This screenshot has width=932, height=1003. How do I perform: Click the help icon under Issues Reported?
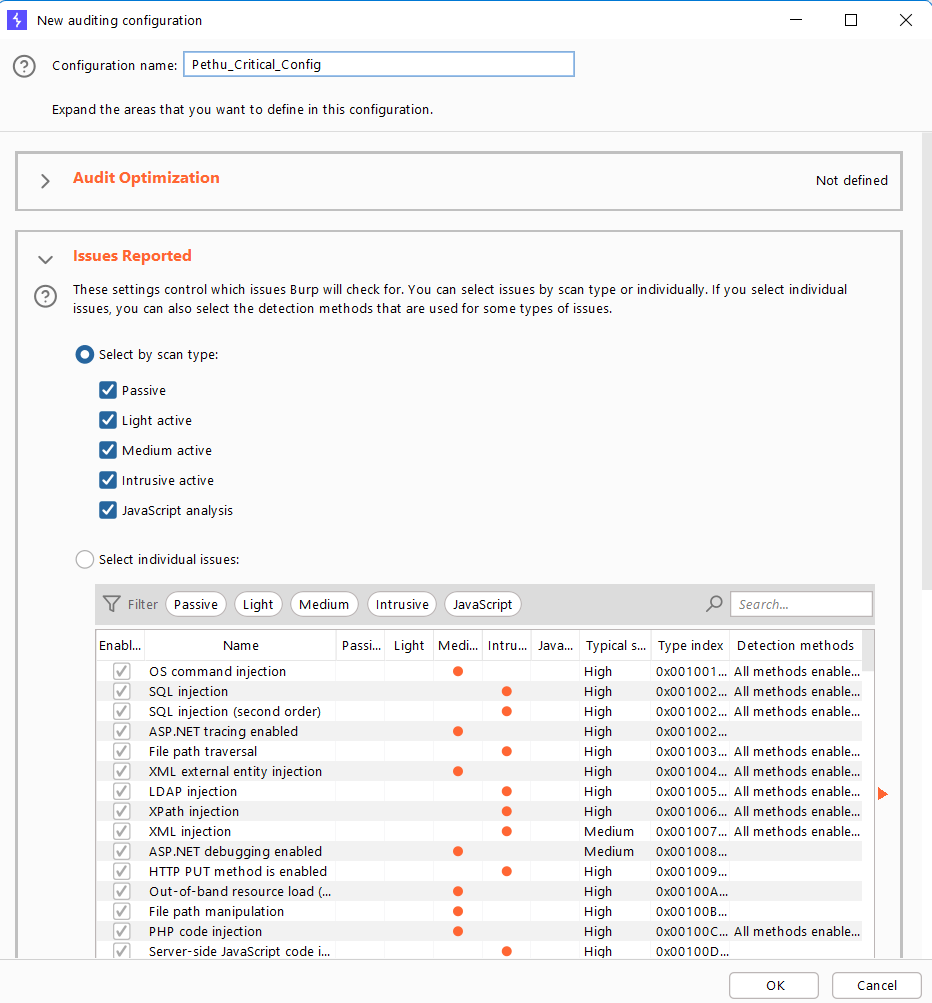pos(45,296)
